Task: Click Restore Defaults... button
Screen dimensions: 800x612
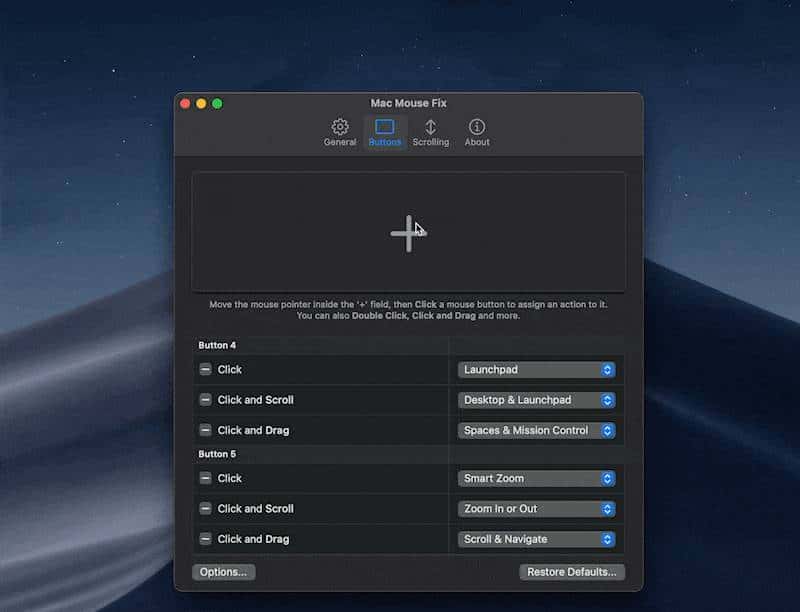Action: [572, 572]
